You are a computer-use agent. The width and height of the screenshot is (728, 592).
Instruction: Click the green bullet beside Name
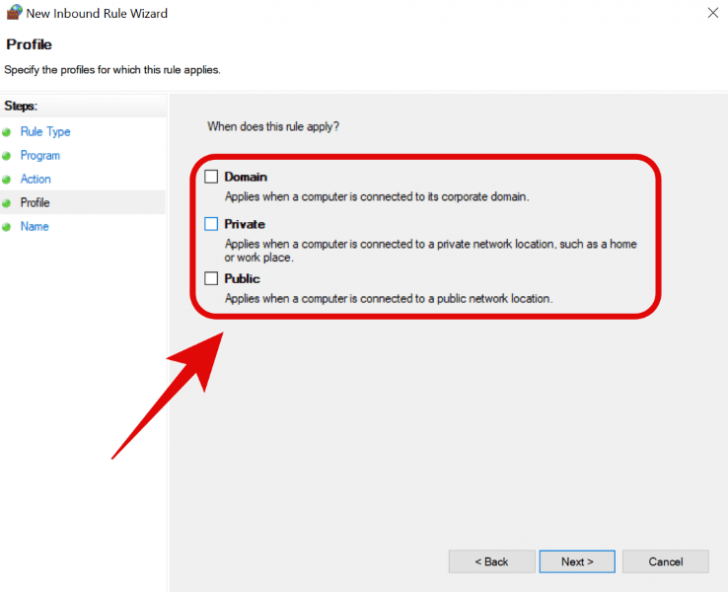click(6, 227)
